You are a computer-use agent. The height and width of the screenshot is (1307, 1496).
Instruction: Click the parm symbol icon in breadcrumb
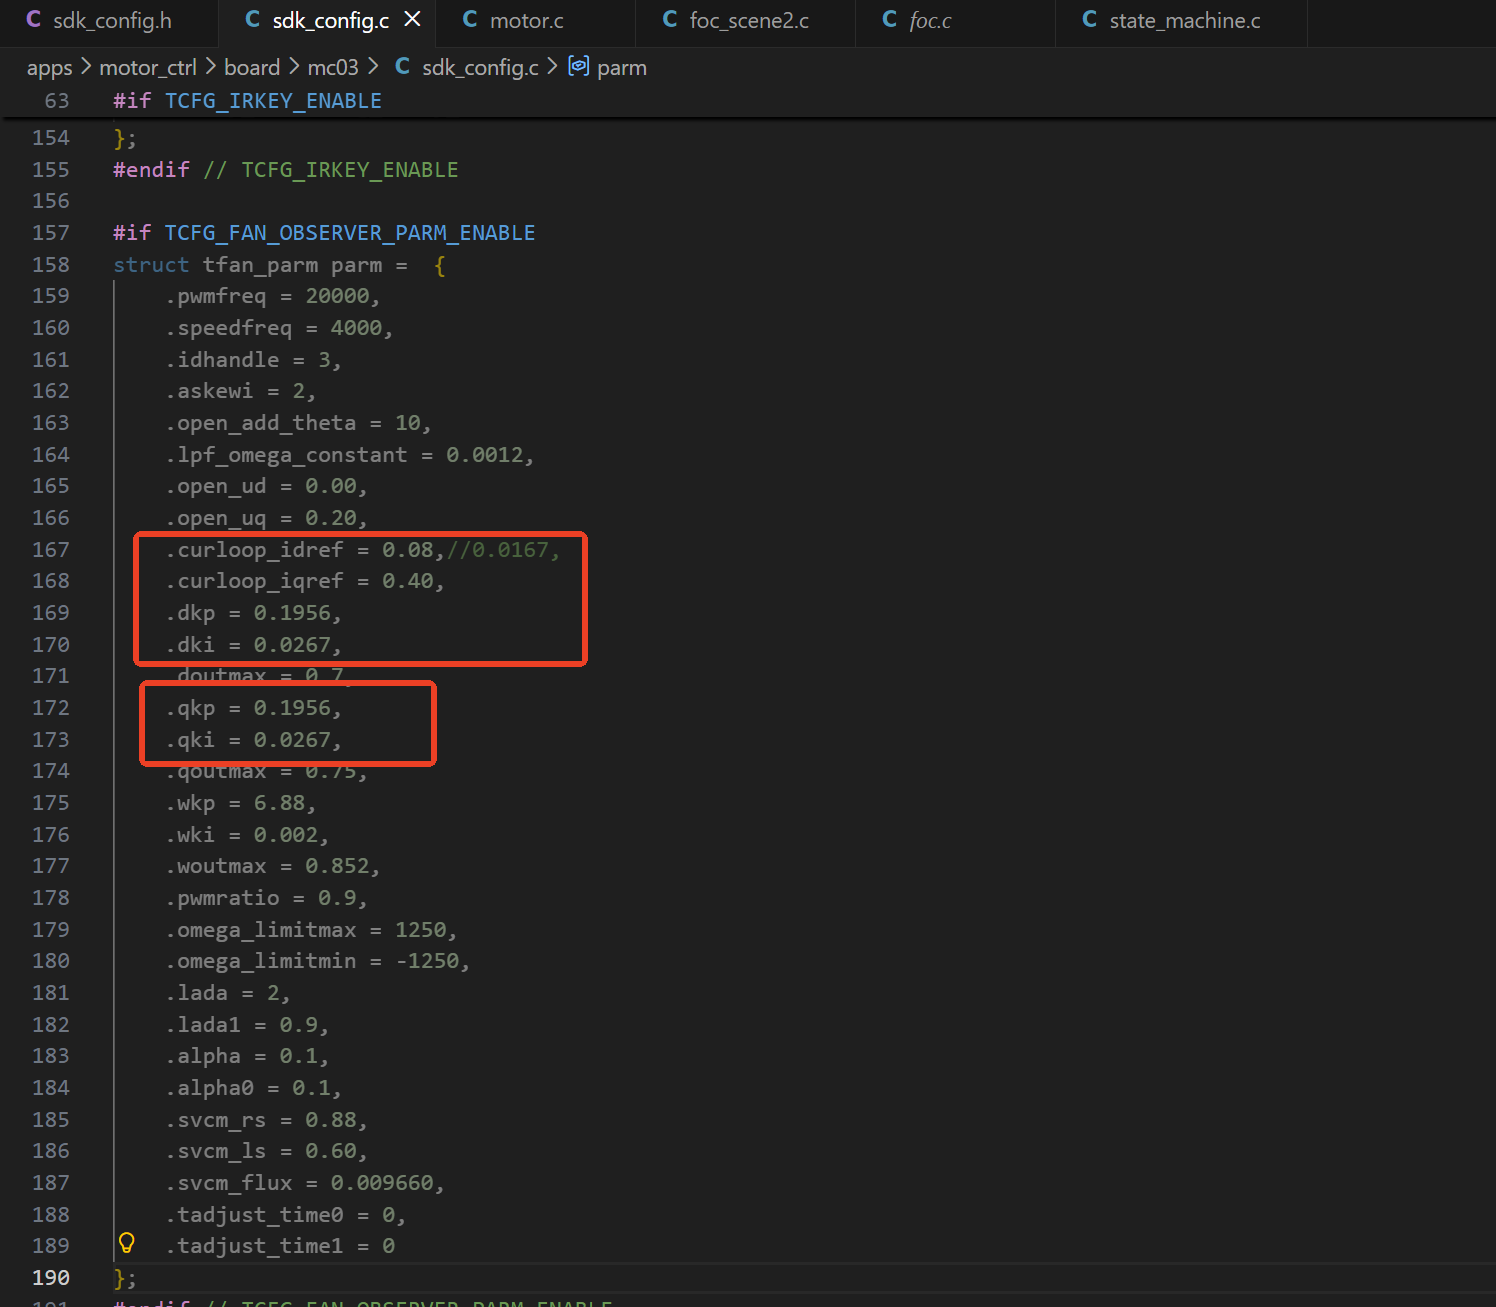[x=578, y=66]
